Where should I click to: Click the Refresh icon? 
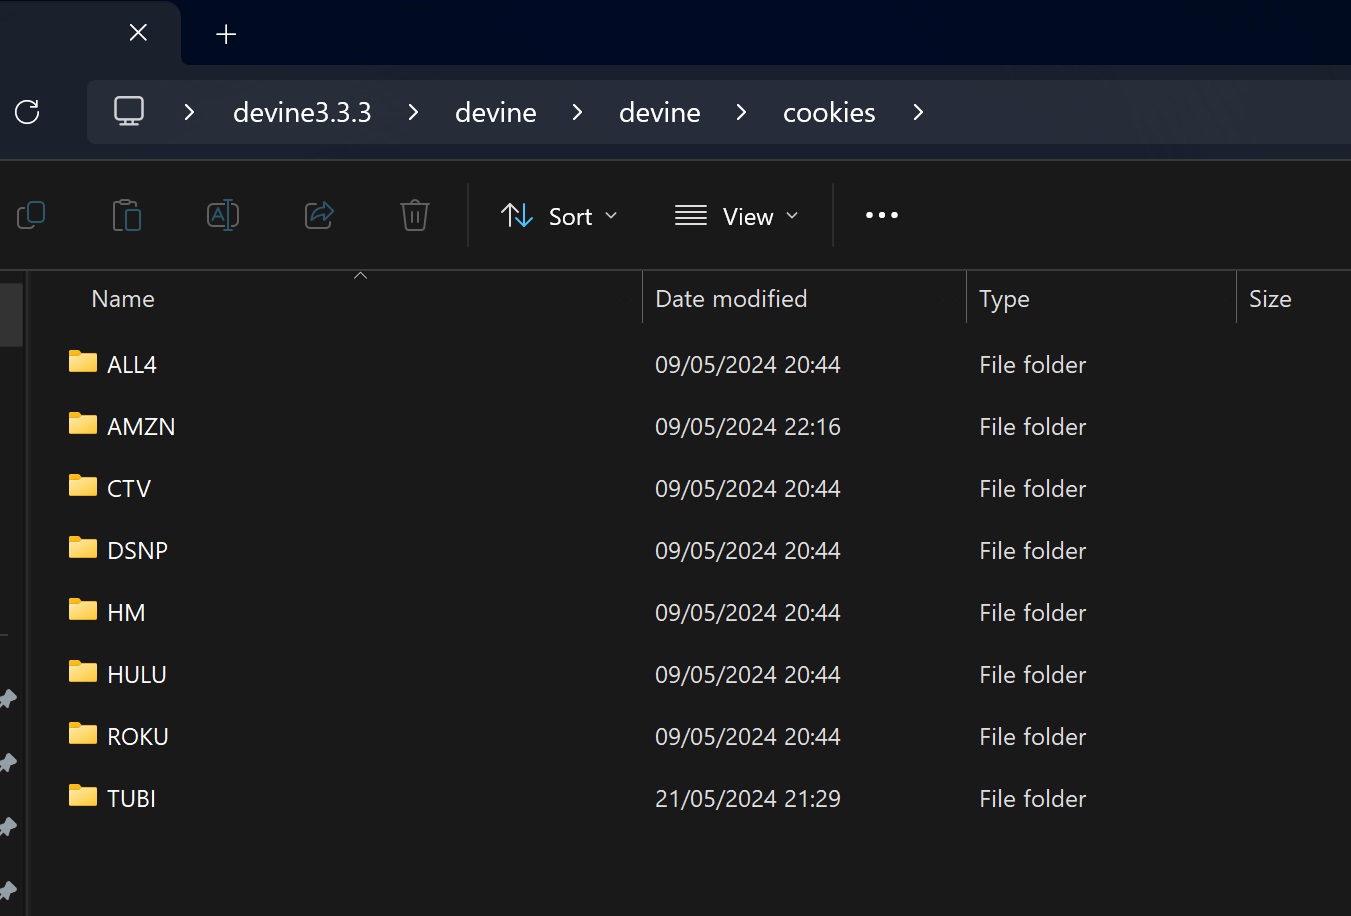tap(27, 112)
